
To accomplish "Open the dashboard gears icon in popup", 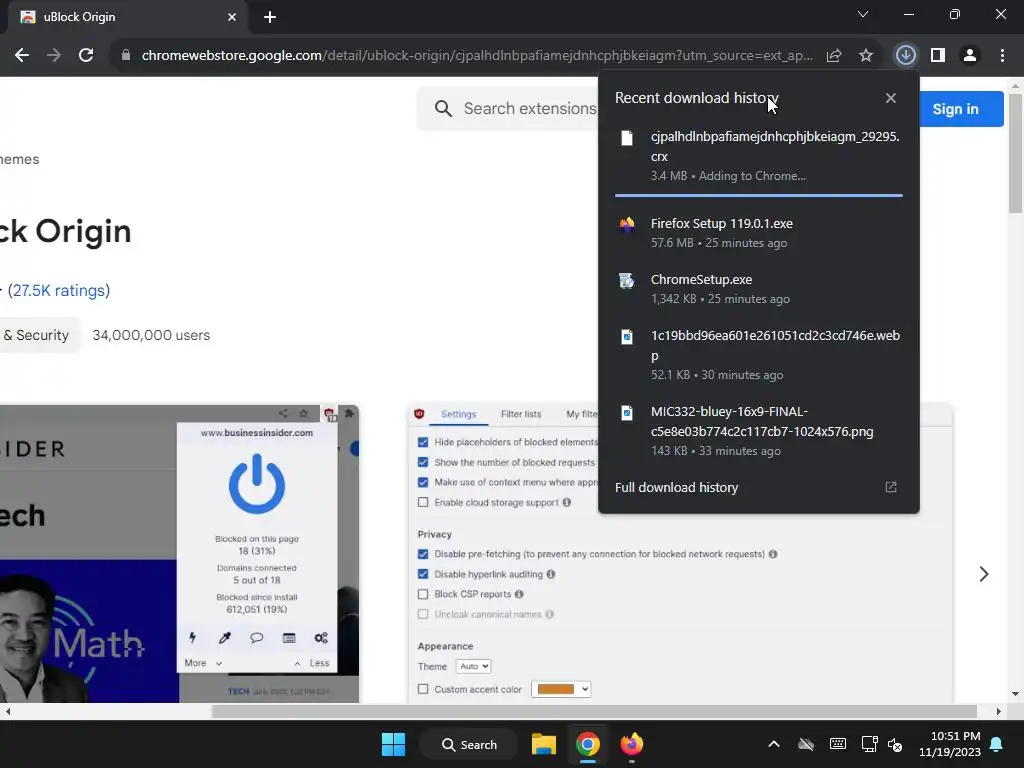I will pyautogui.click(x=321, y=637).
